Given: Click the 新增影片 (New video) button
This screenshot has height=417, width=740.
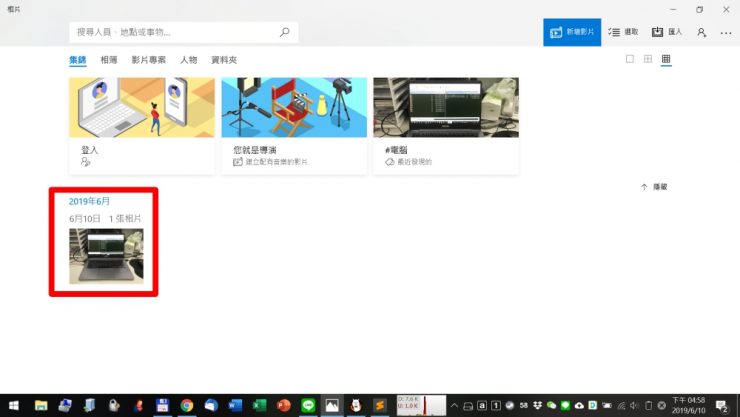Looking at the screenshot, I should [572, 32].
